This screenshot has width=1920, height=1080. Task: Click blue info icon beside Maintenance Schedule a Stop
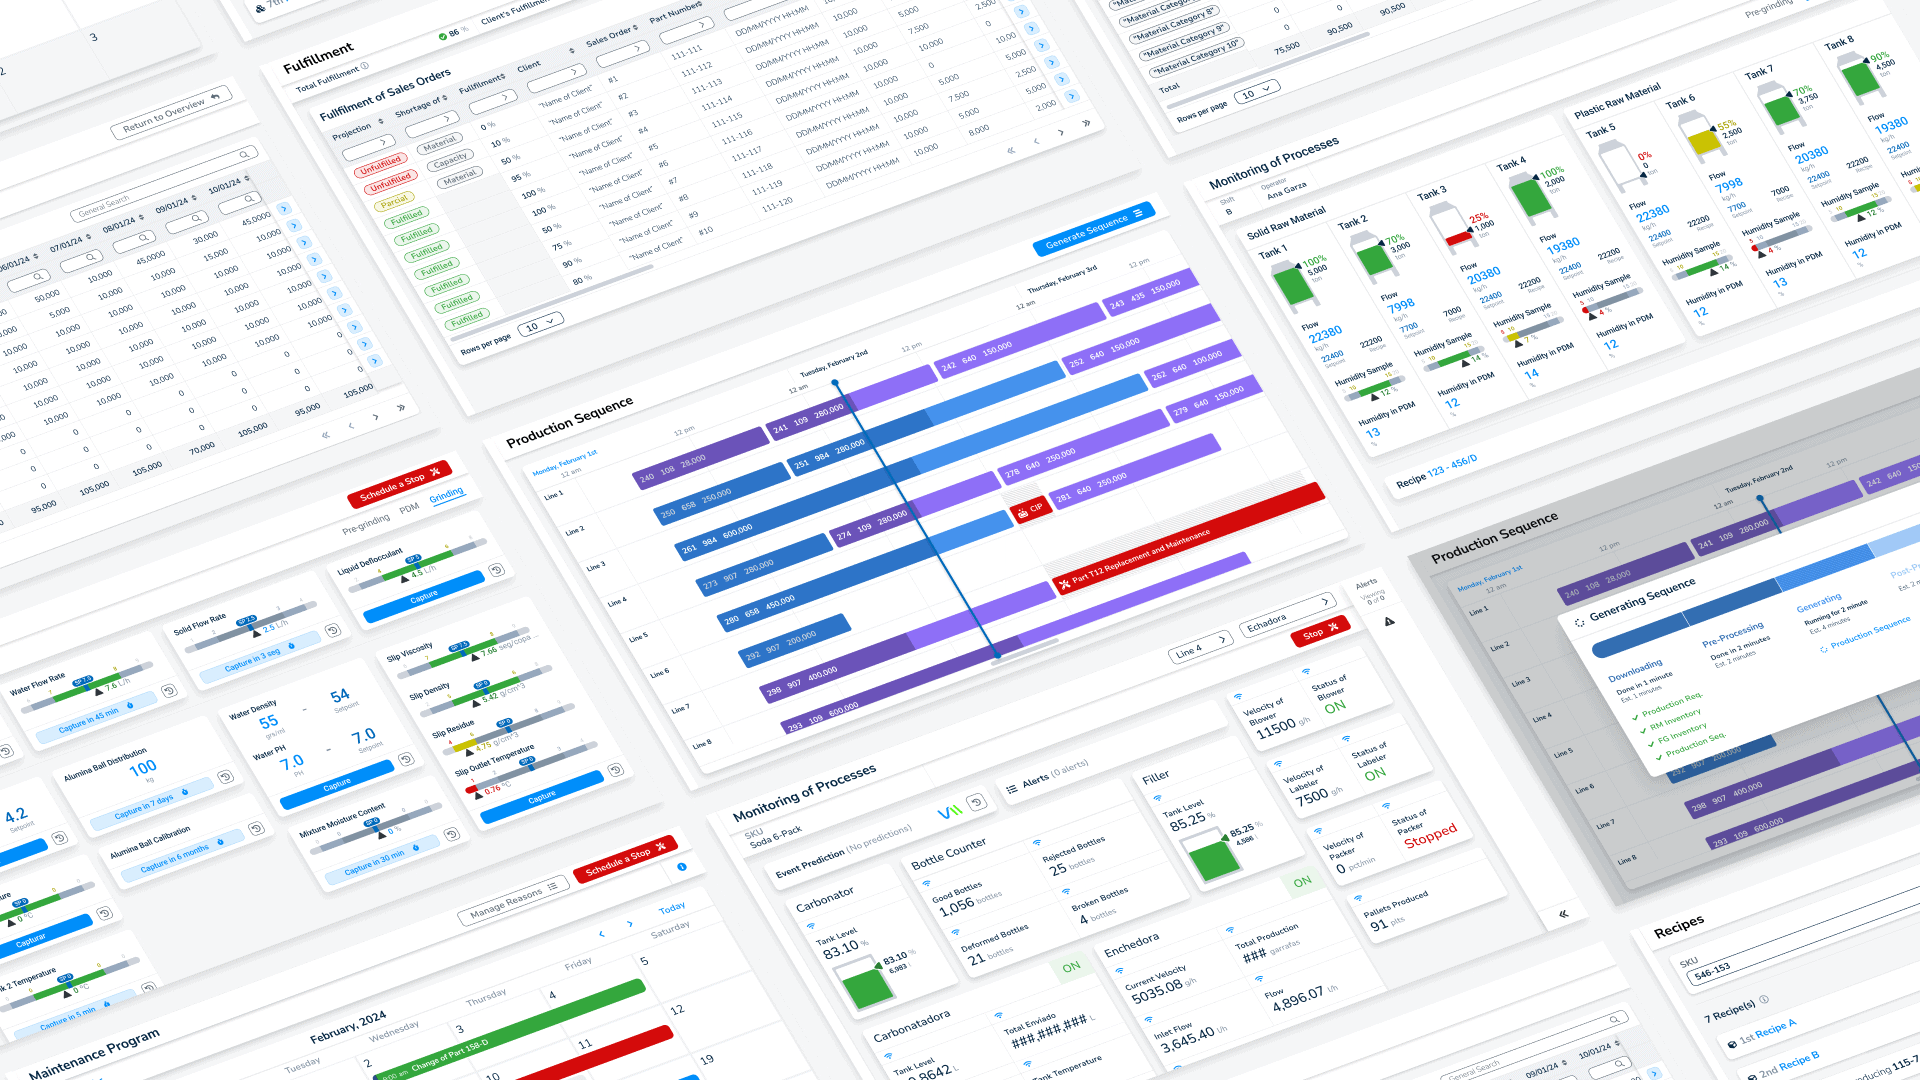tap(682, 866)
